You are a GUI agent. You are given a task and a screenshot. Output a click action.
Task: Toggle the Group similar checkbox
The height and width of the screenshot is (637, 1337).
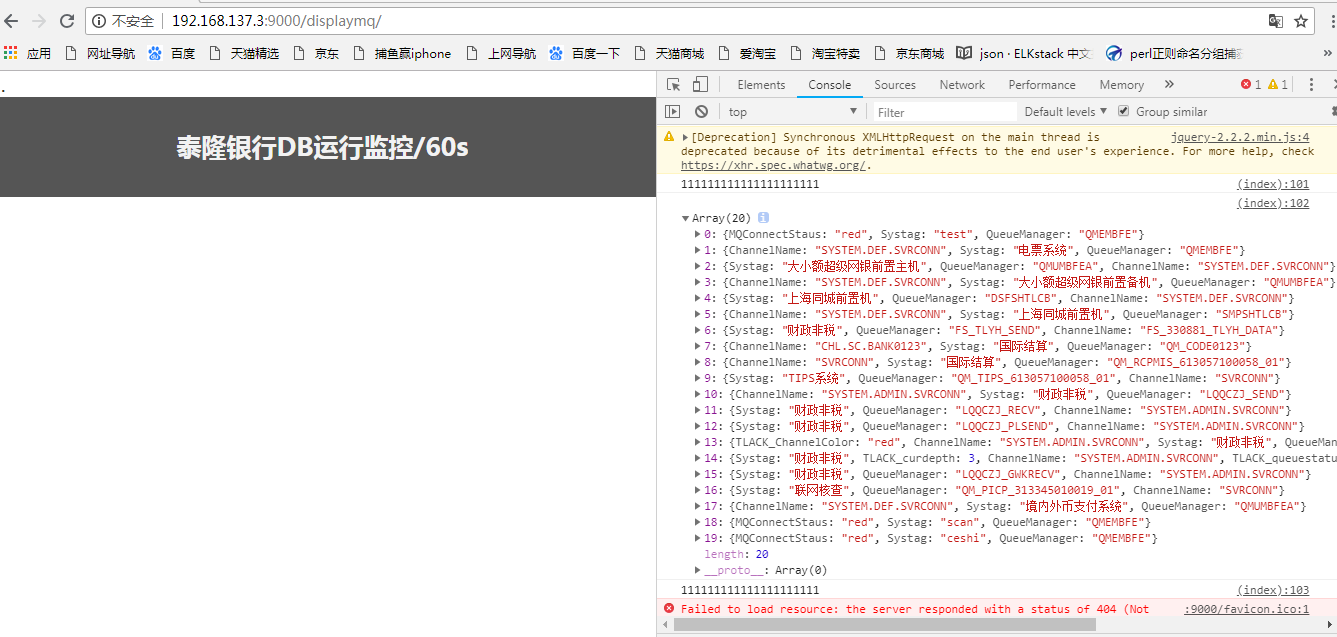[1124, 111]
